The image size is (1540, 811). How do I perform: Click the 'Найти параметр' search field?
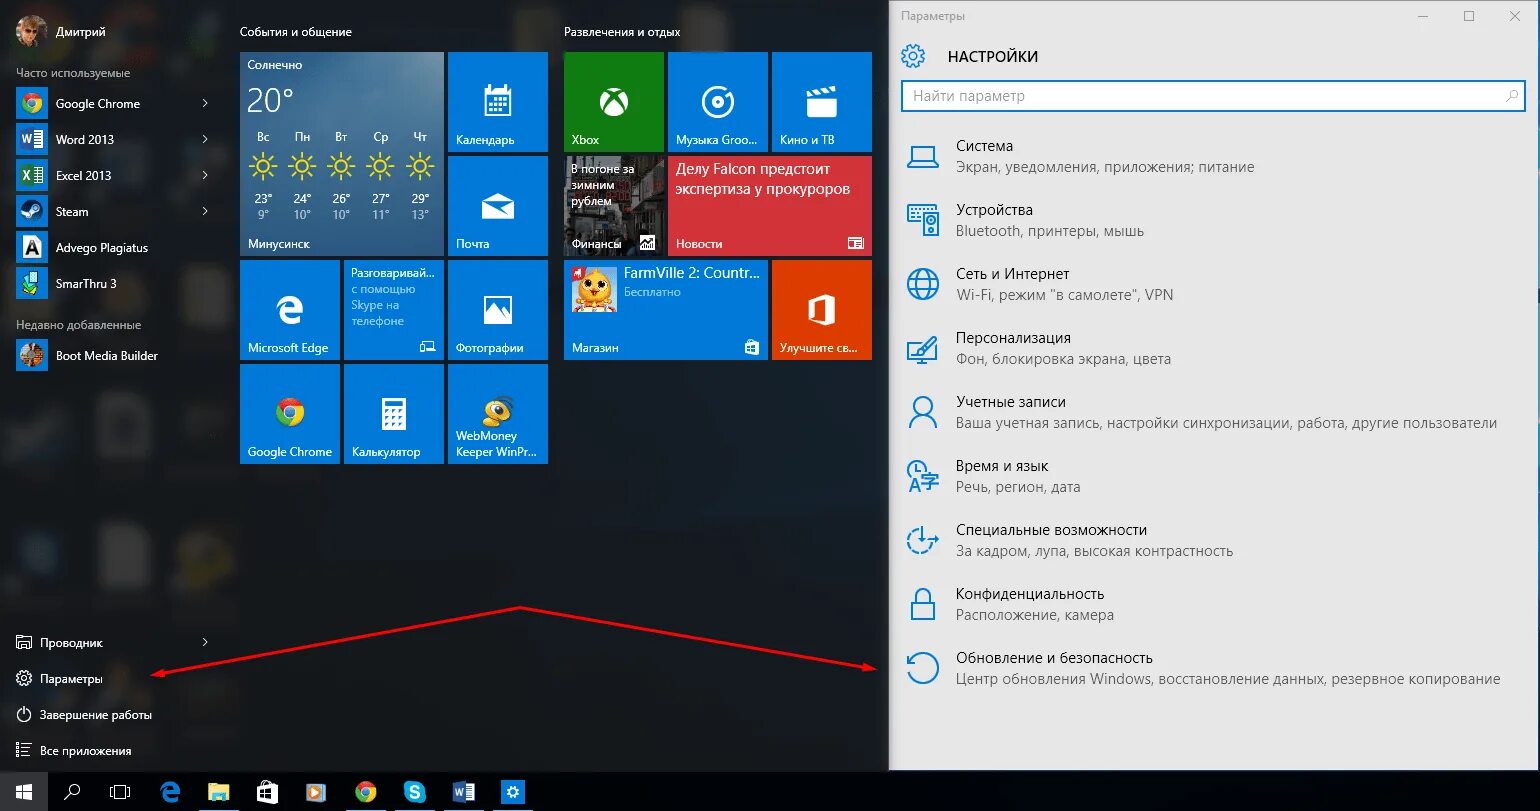click(1213, 96)
